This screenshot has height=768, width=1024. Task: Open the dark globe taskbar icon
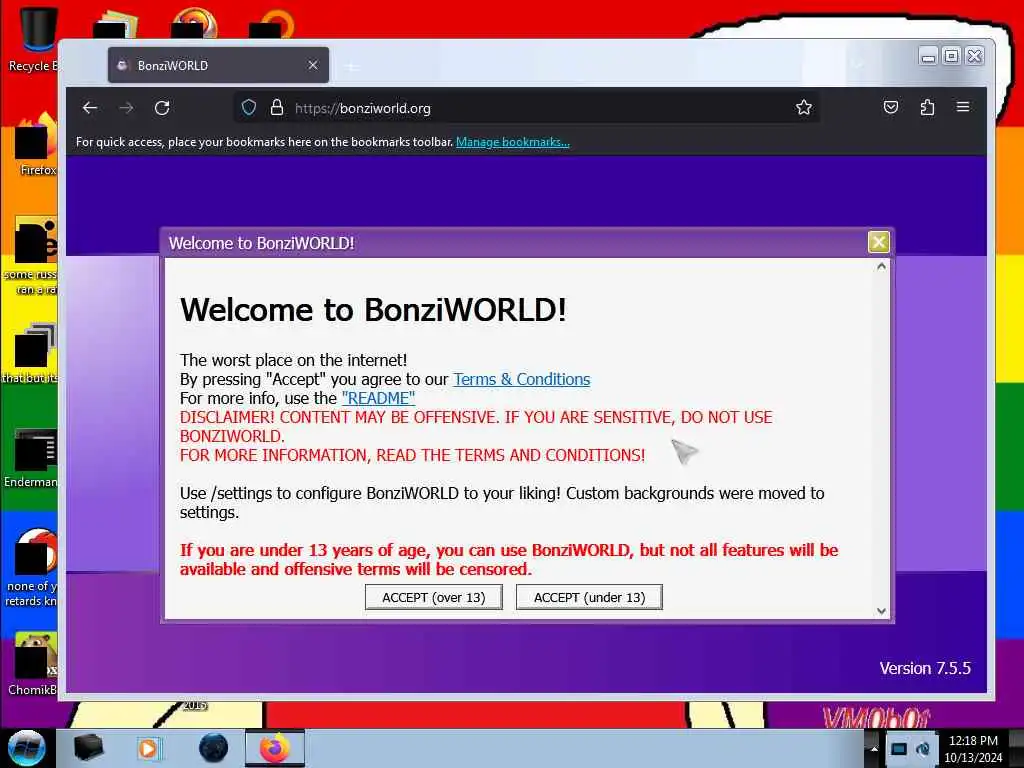213,748
